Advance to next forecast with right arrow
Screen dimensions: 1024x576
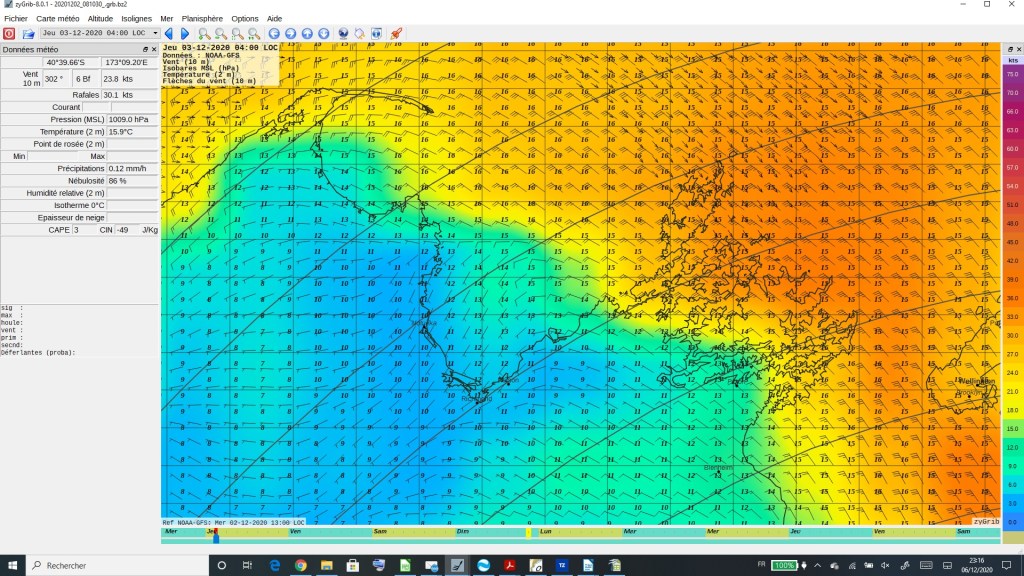(184, 33)
